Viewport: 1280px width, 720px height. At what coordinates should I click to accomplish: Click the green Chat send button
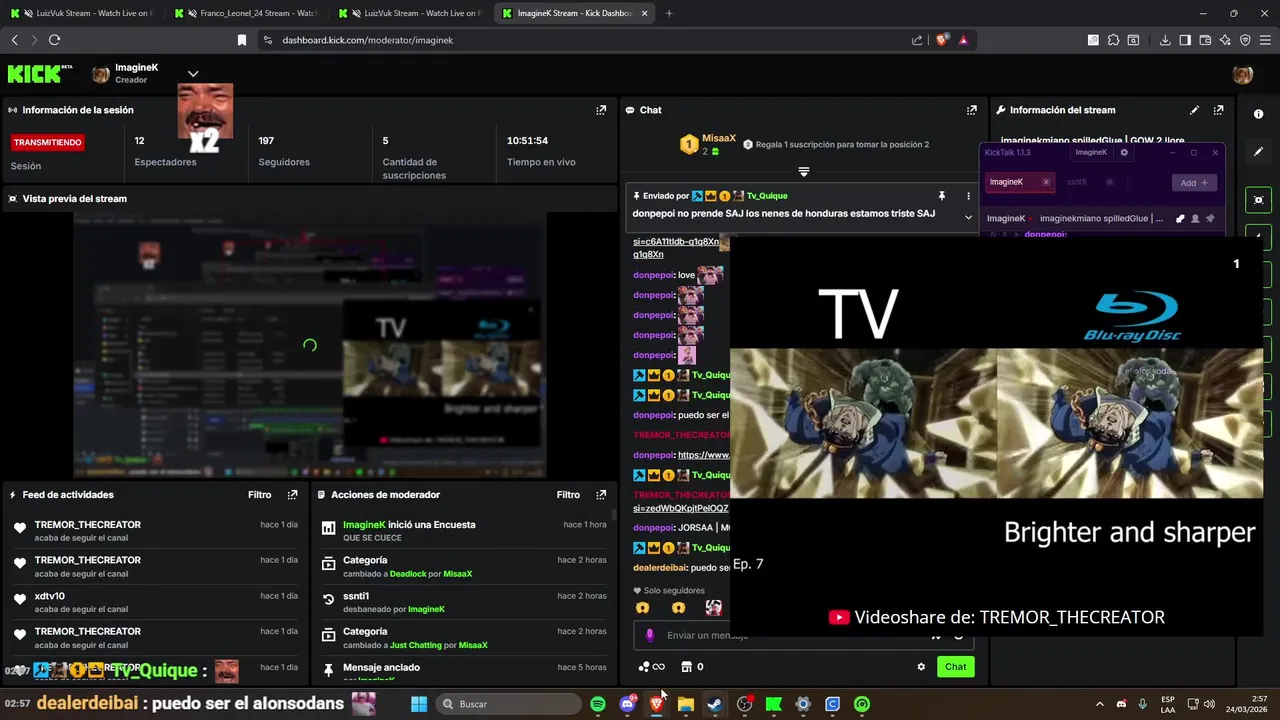956,667
